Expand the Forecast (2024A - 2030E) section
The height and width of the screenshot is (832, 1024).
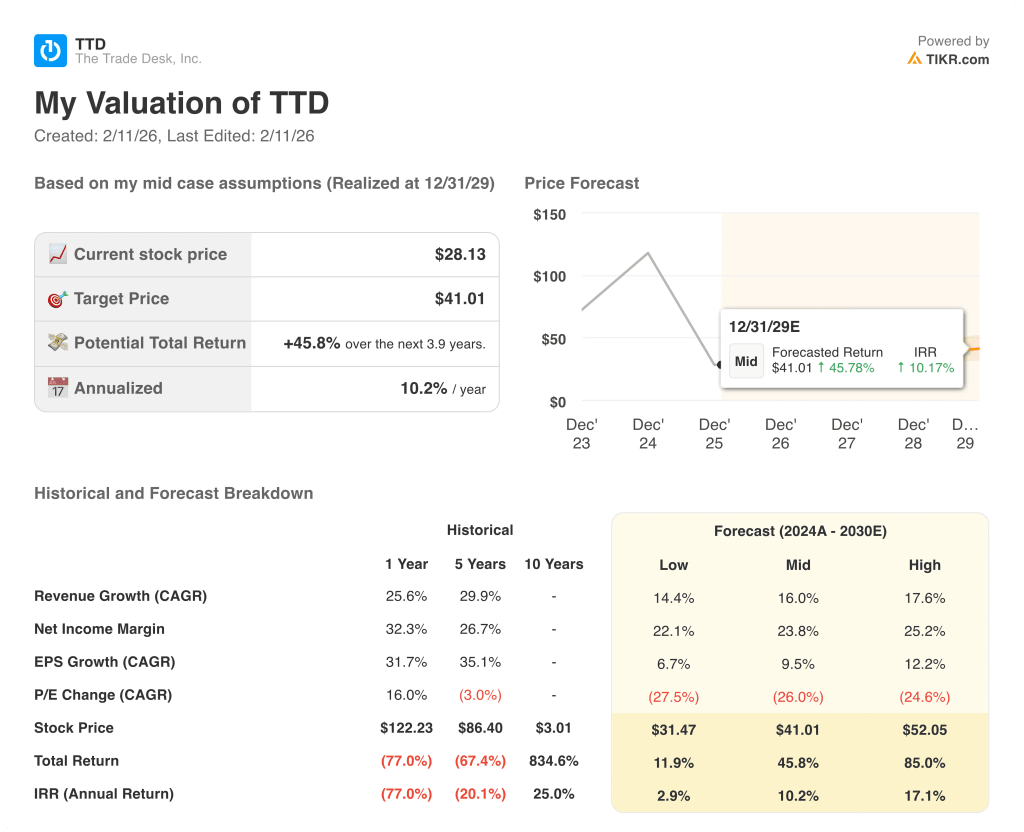click(800, 531)
